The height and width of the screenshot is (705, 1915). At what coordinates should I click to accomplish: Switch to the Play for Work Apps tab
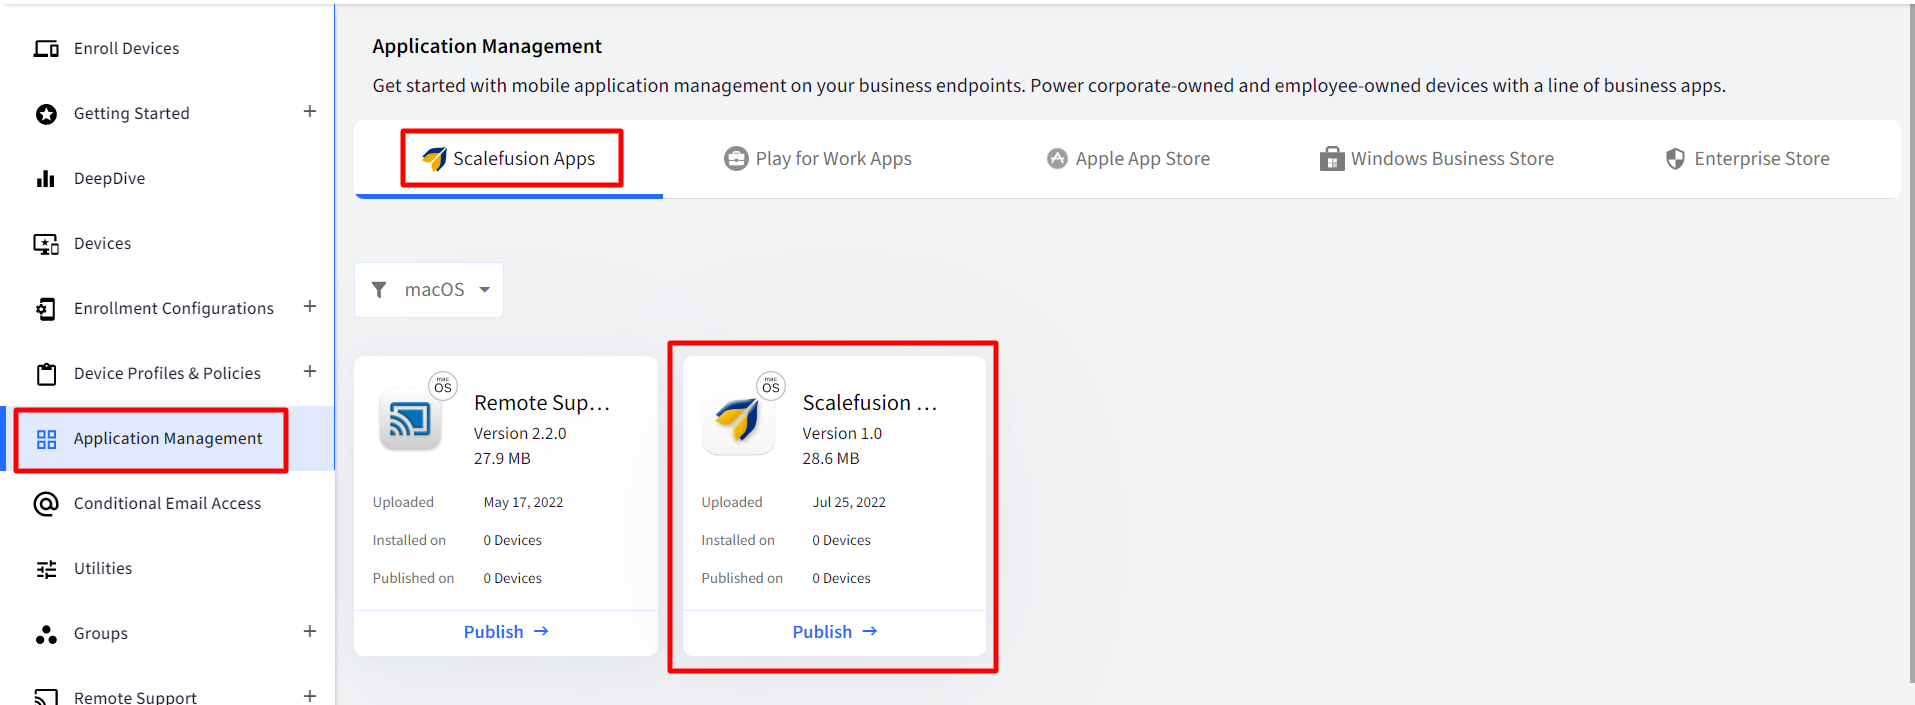tap(818, 159)
